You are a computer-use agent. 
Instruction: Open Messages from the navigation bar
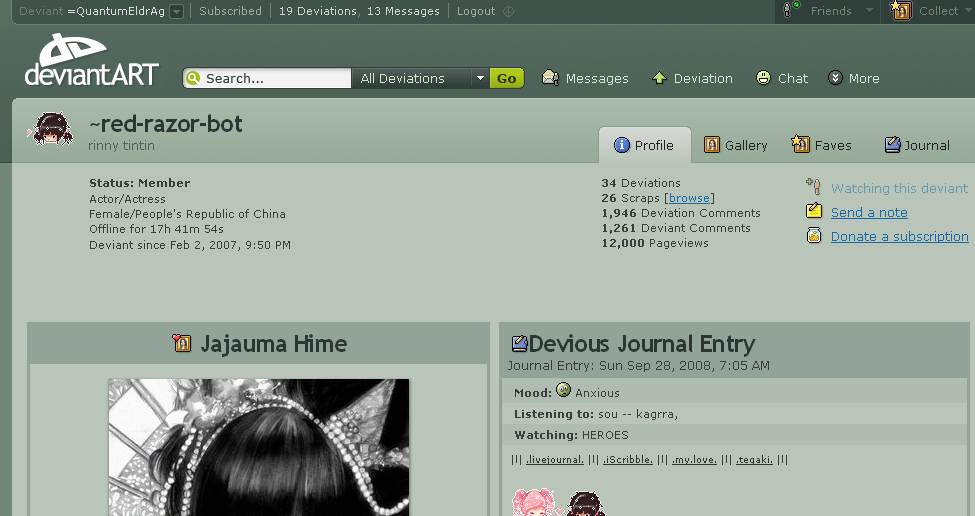(585, 78)
